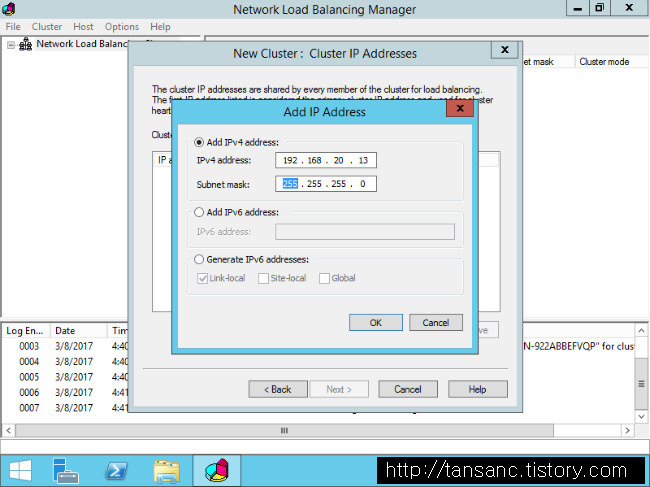Select the Add IPv4 address radio button

click(199, 142)
